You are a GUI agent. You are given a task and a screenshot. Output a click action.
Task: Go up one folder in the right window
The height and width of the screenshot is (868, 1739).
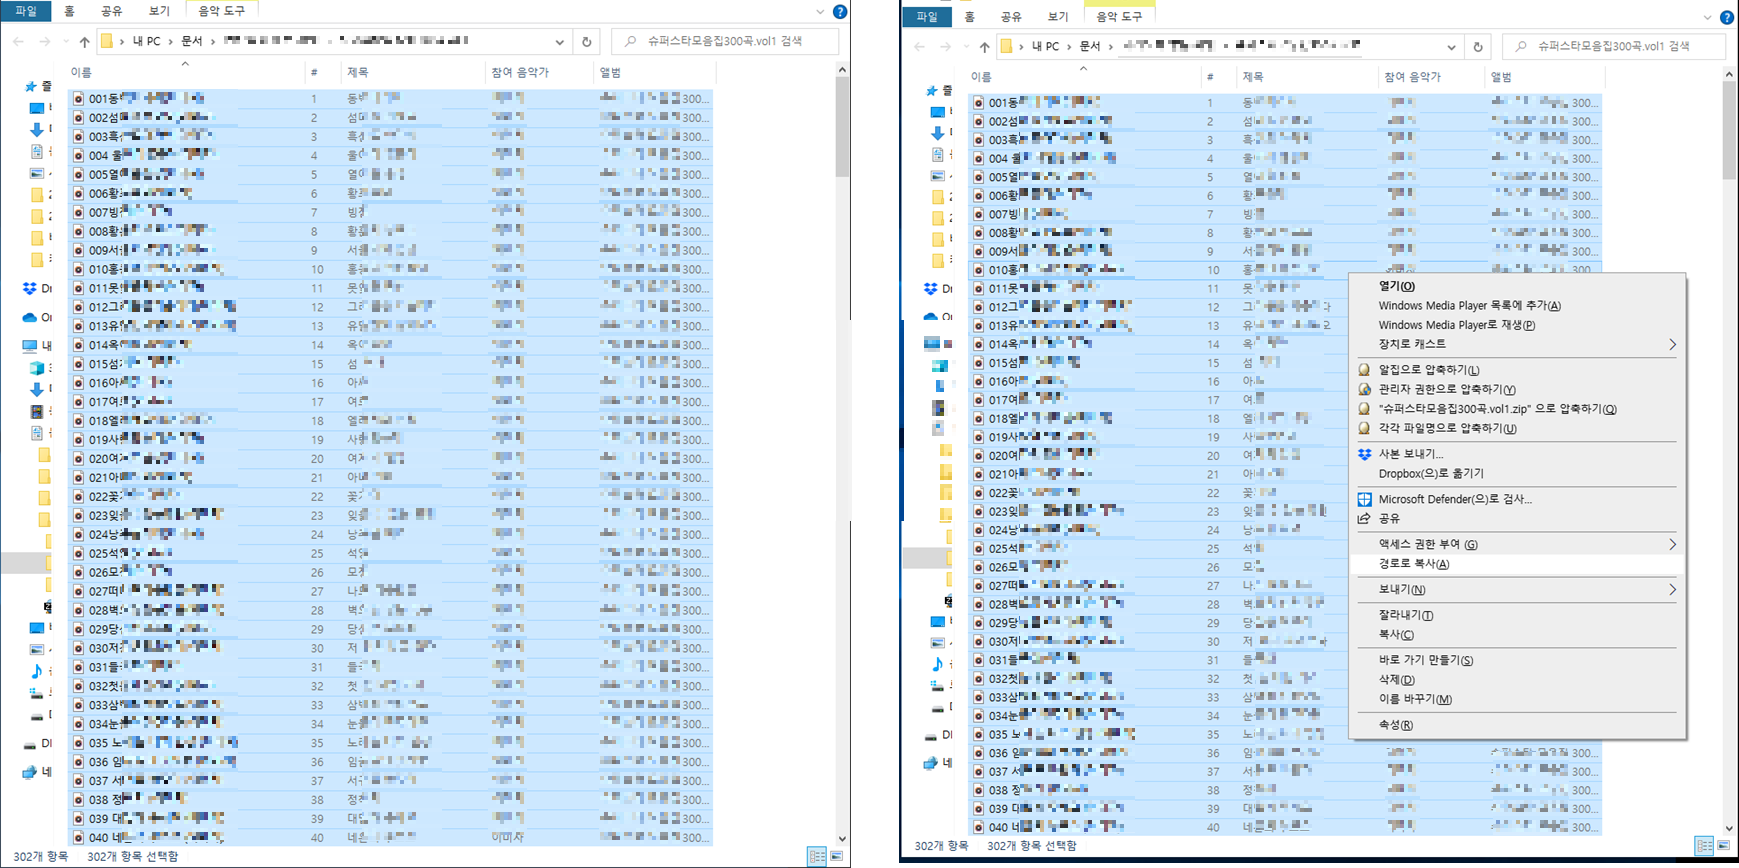coord(984,47)
